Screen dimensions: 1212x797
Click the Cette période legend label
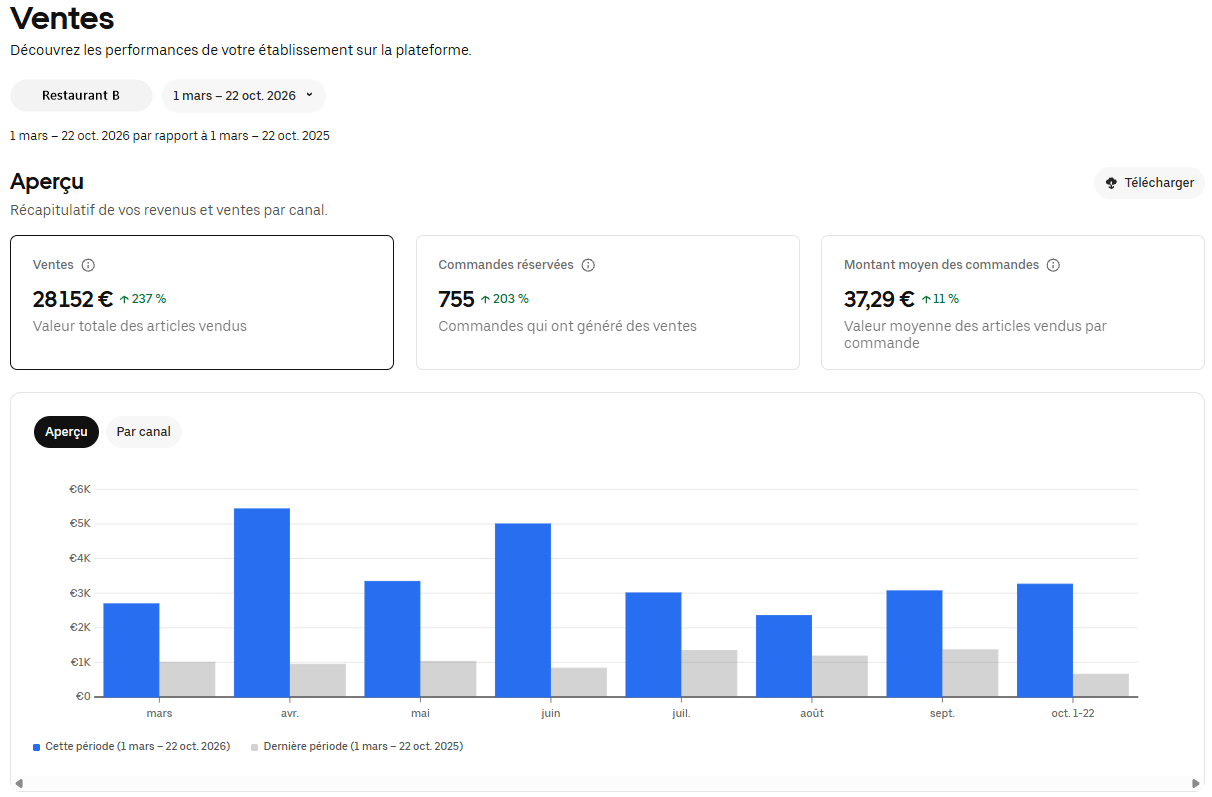138,747
